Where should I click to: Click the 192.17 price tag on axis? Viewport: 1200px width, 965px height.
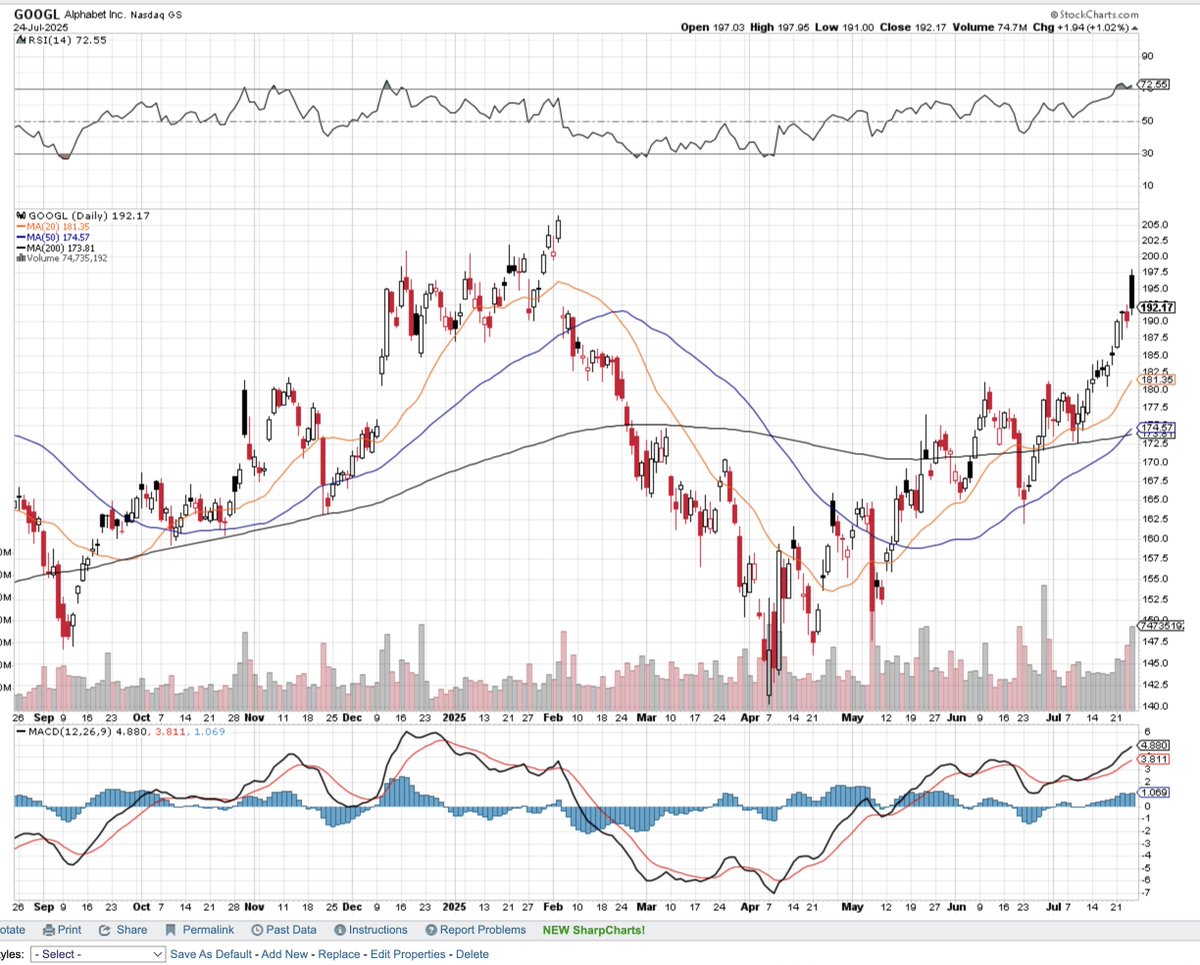pyautogui.click(x=1156, y=307)
